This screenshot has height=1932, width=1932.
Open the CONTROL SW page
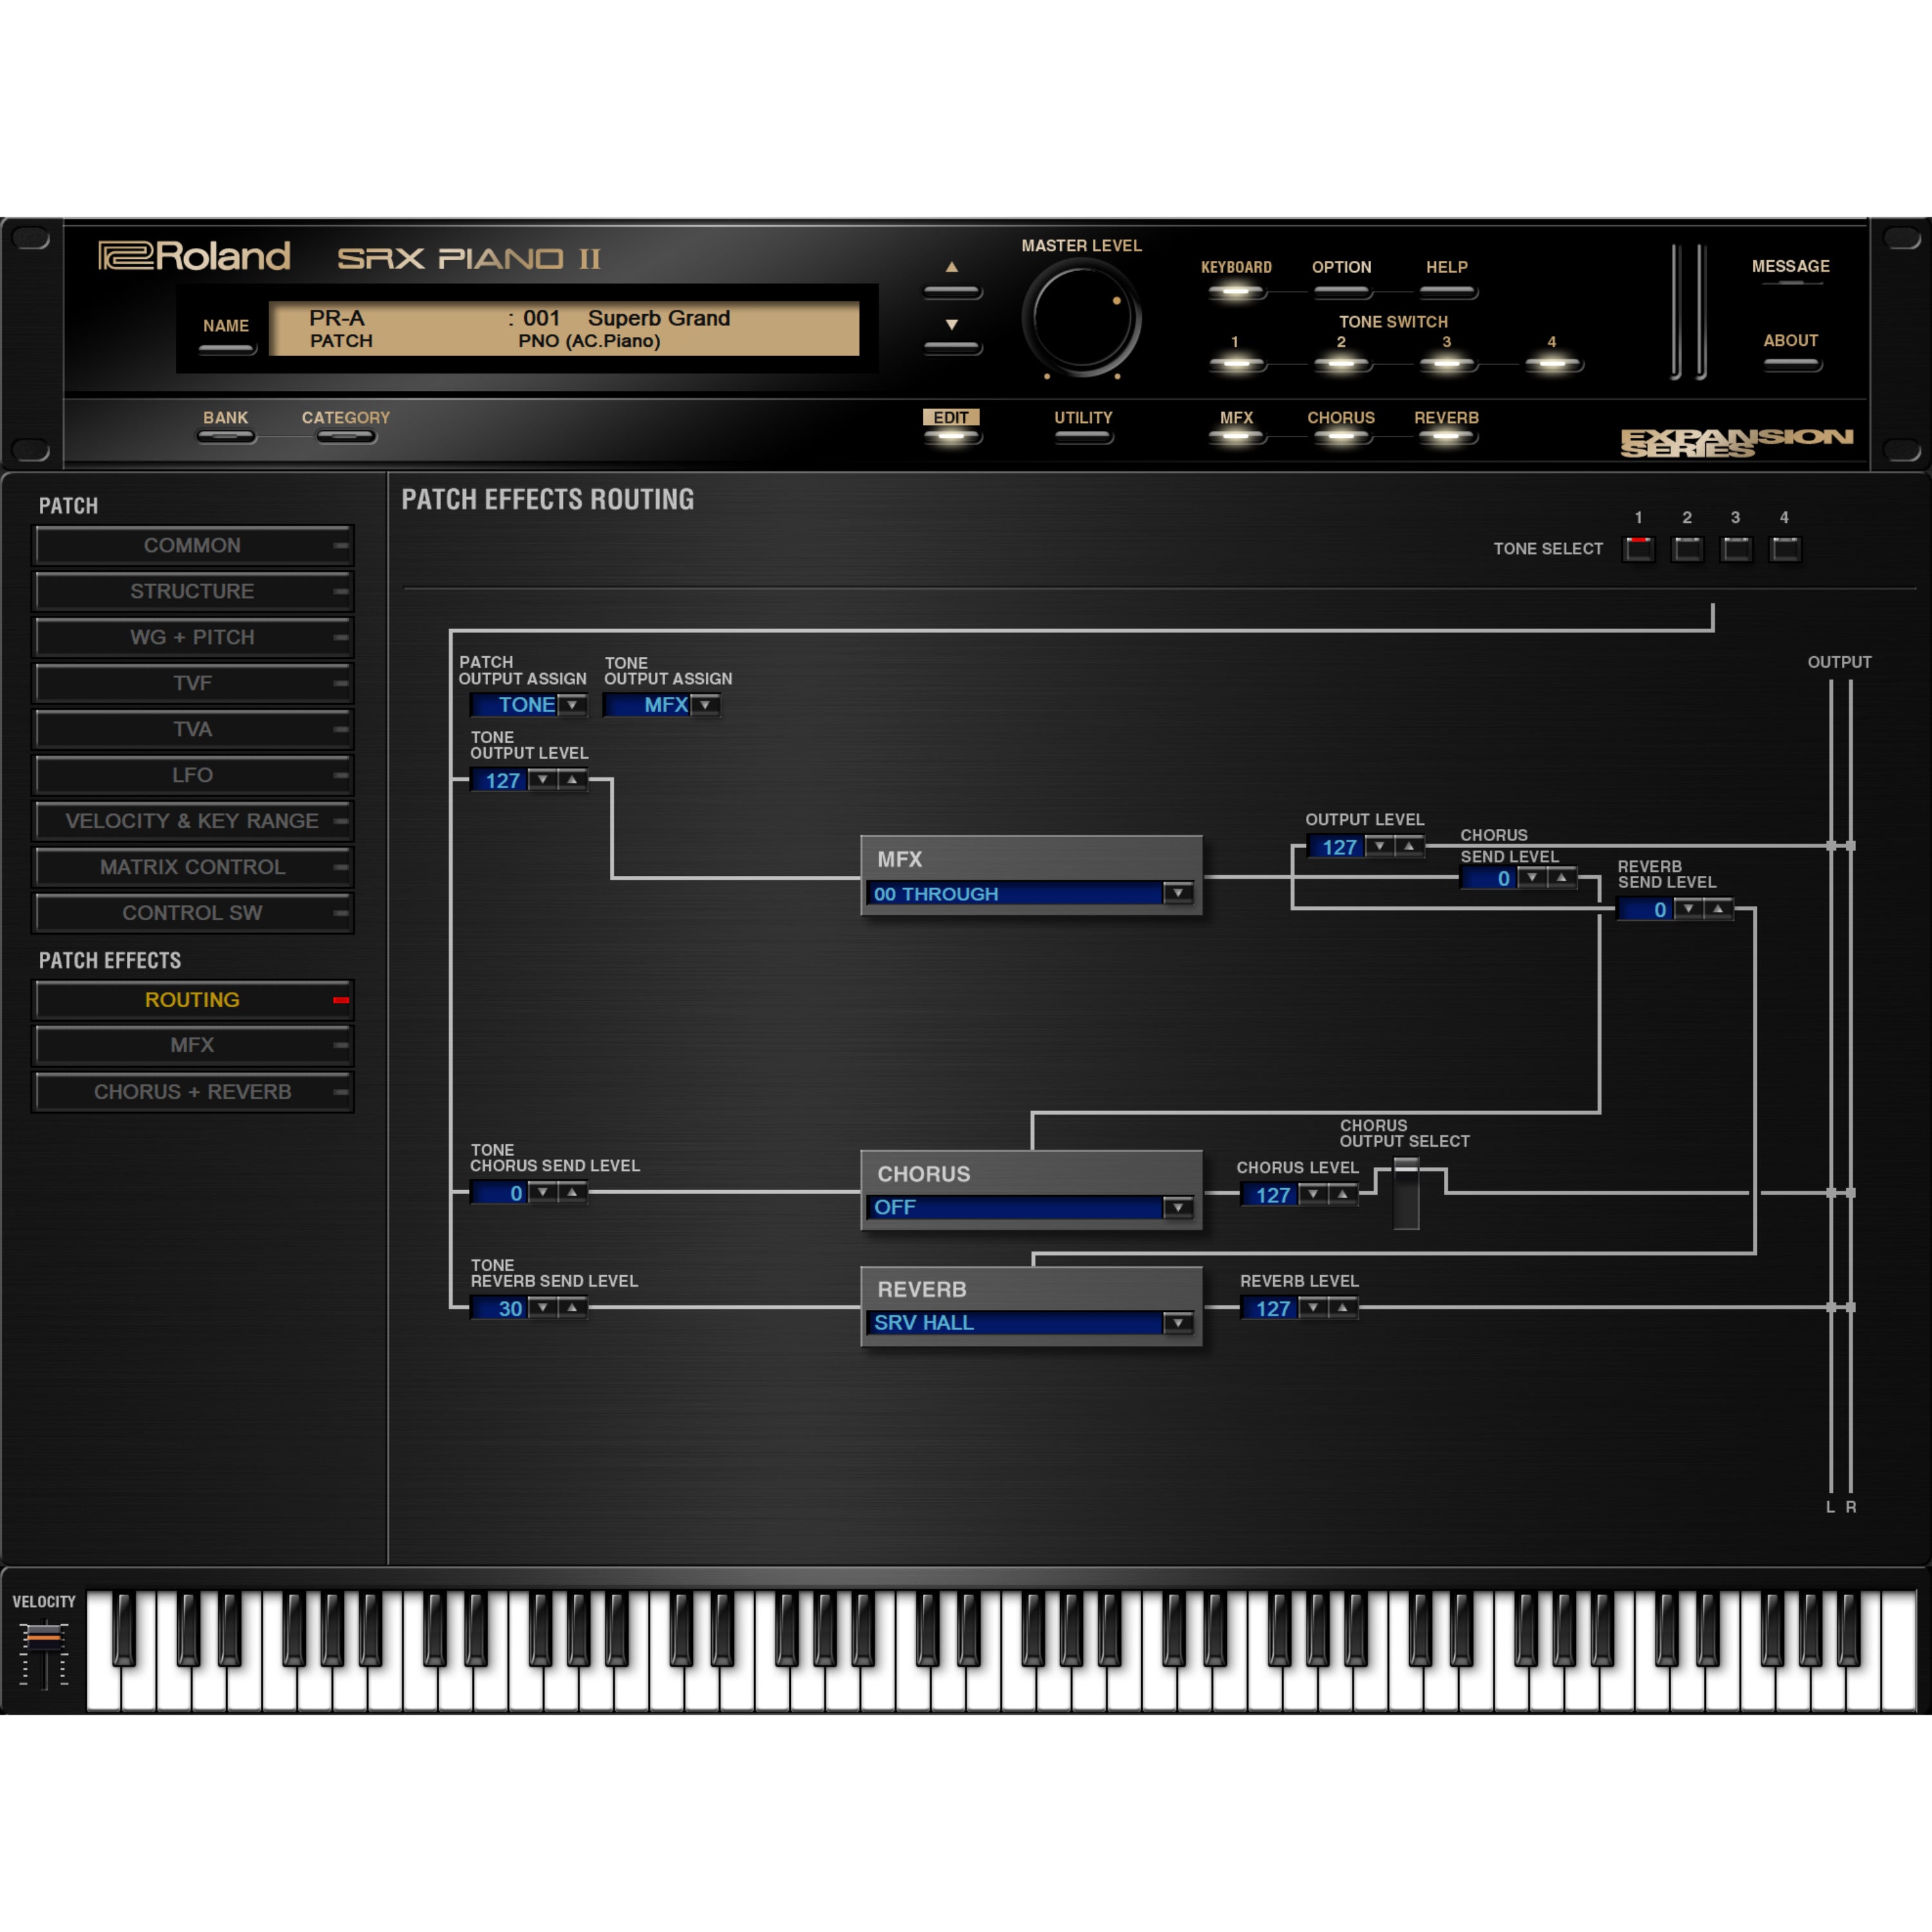(193, 913)
